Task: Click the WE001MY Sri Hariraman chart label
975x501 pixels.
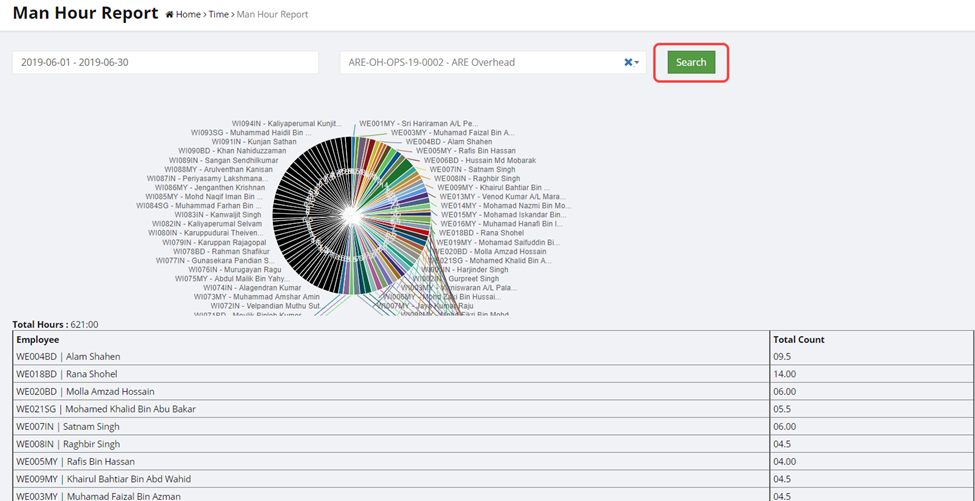Action: click(418, 123)
